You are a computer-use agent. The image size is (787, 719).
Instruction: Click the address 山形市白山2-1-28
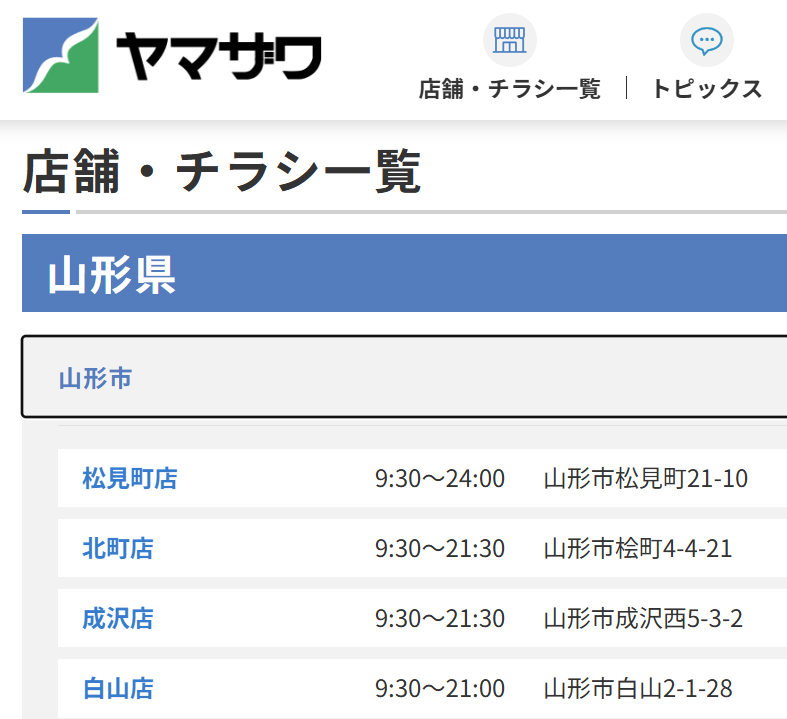coord(637,689)
